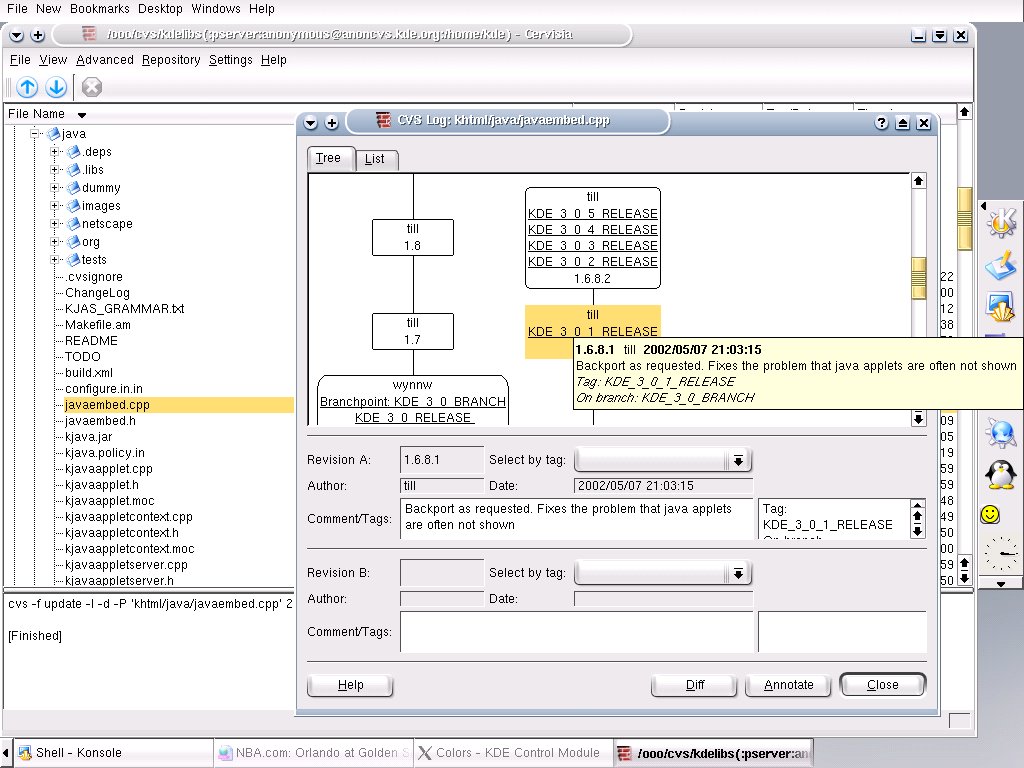Screen dimensions: 1024x768
Task: Click the revision tree vertical scrollbar thumb
Action: (918, 278)
